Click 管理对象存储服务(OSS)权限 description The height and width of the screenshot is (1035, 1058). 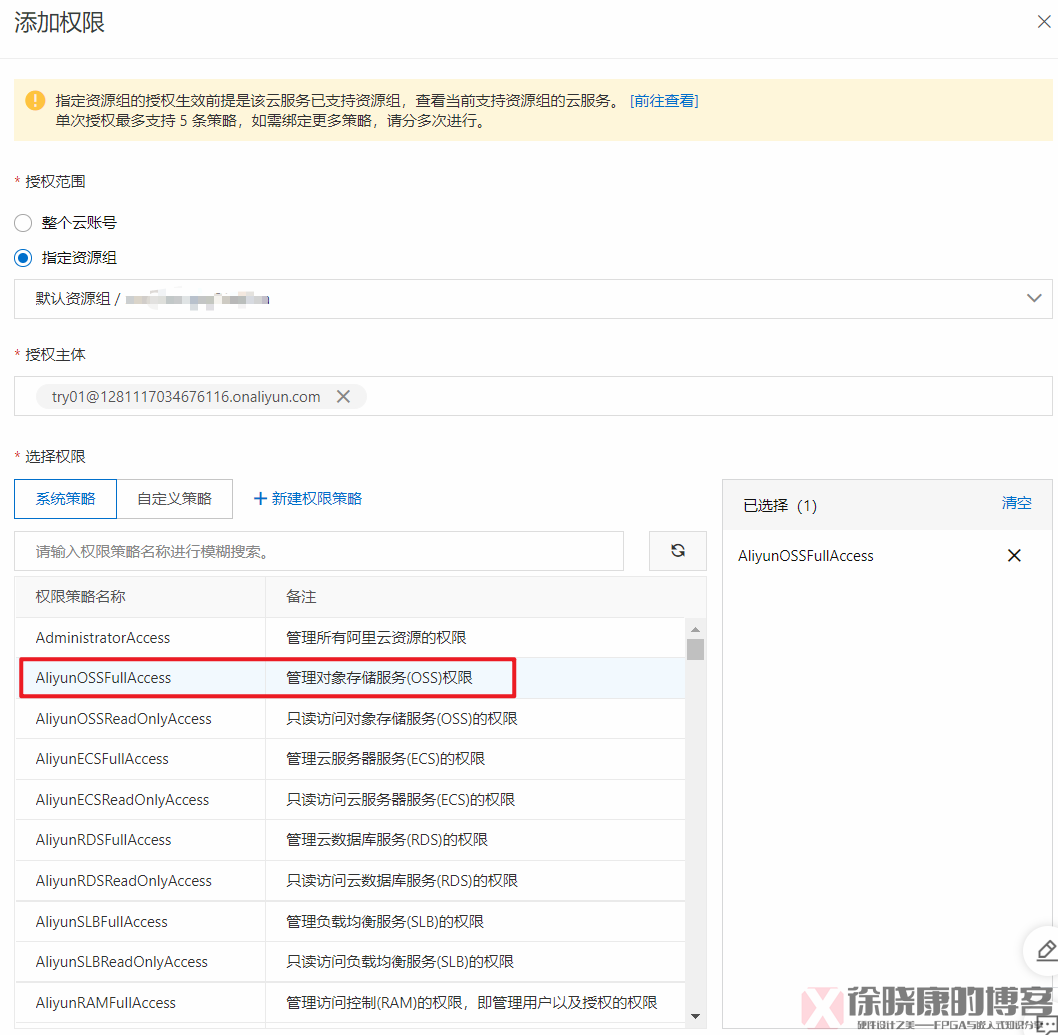pyautogui.click(x=379, y=678)
